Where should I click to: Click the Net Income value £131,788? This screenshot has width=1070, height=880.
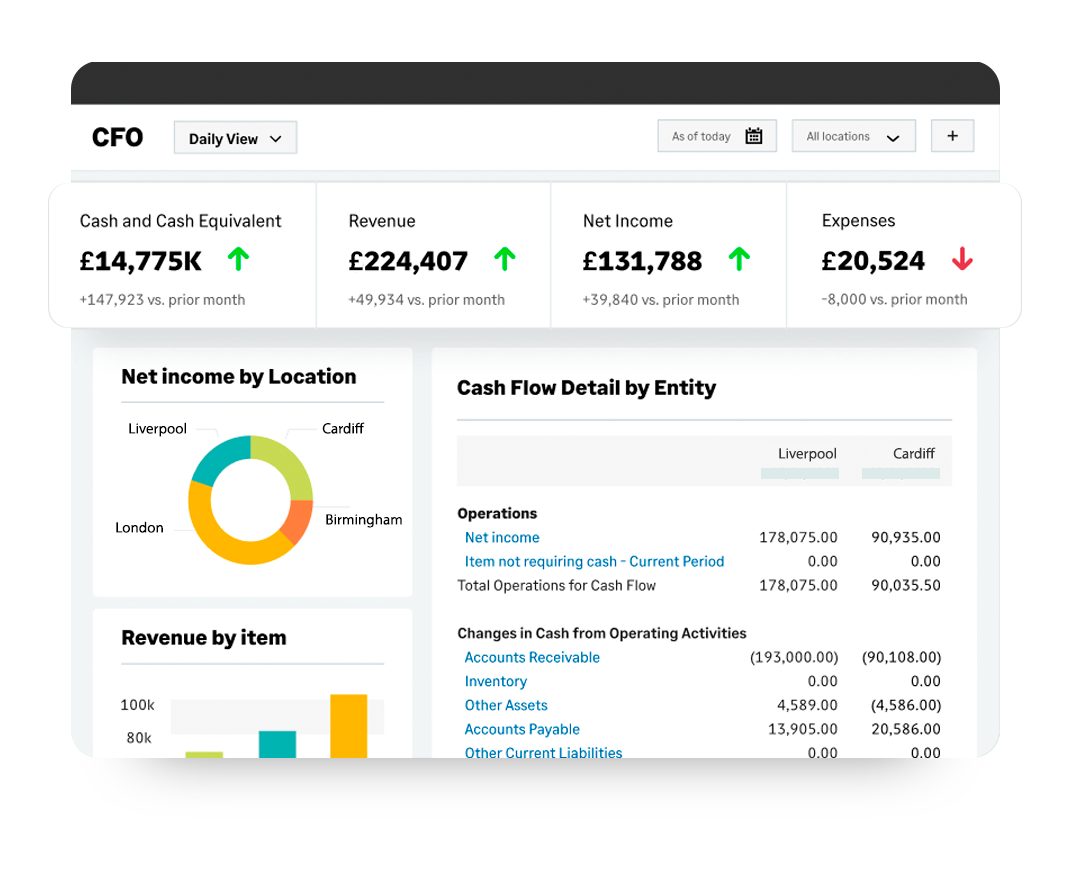[642, 261]
